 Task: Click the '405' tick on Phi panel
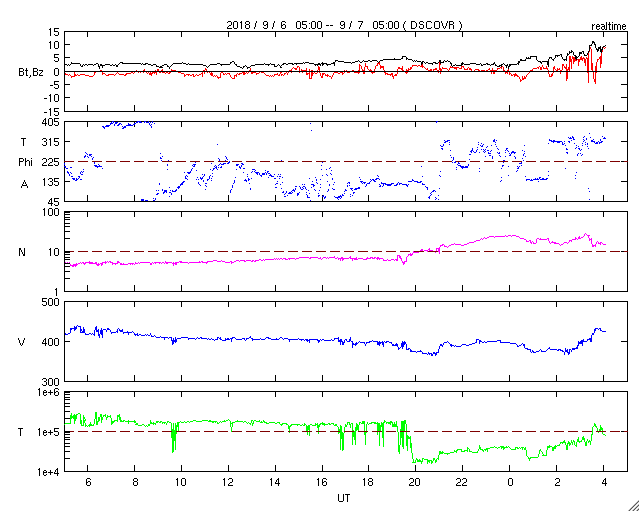point(51,121)
